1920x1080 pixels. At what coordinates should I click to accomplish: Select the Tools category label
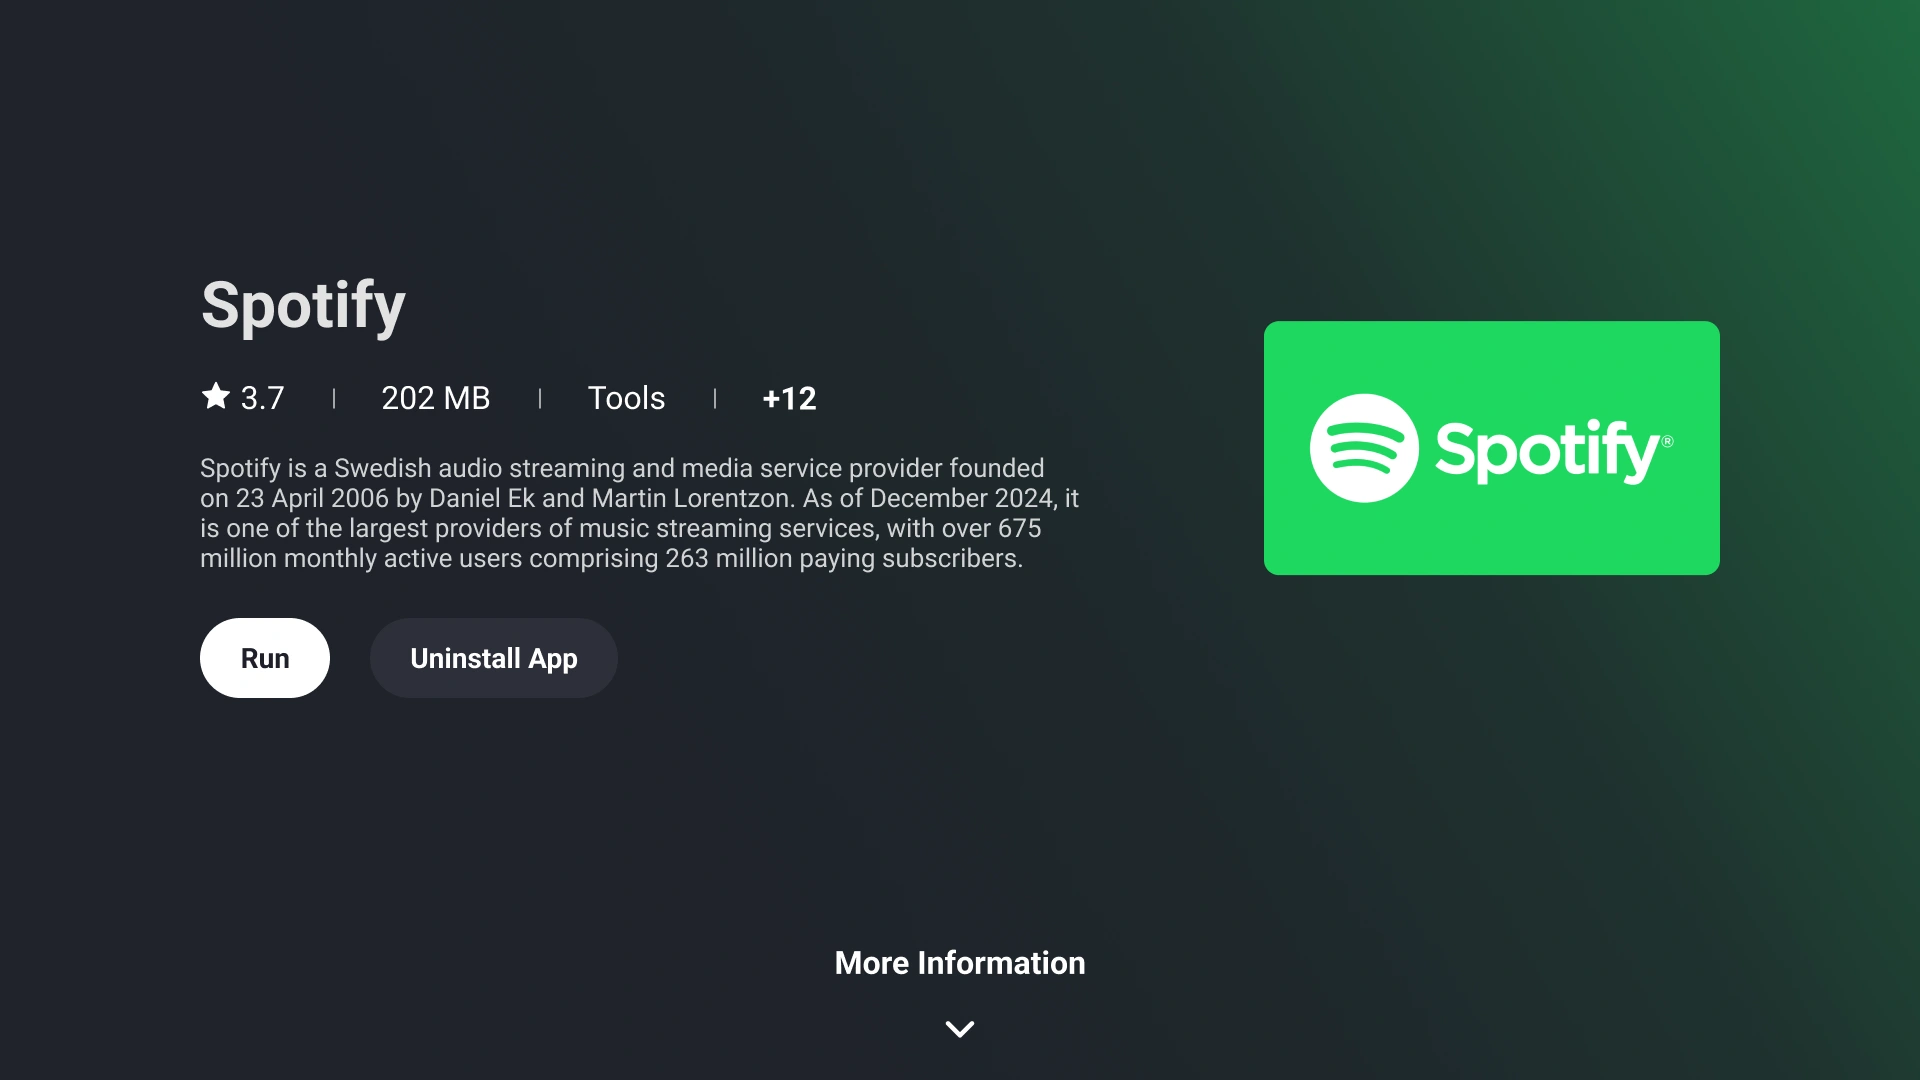click(x=627, y=398)
